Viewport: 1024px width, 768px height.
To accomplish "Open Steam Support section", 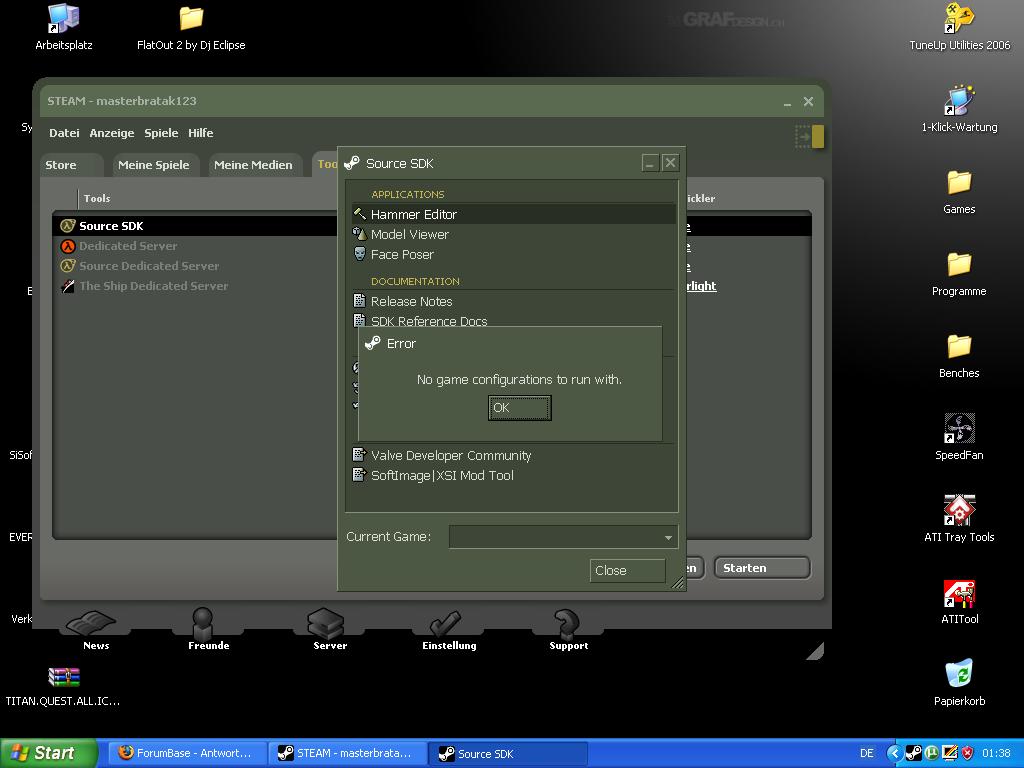I will [568, 630].
